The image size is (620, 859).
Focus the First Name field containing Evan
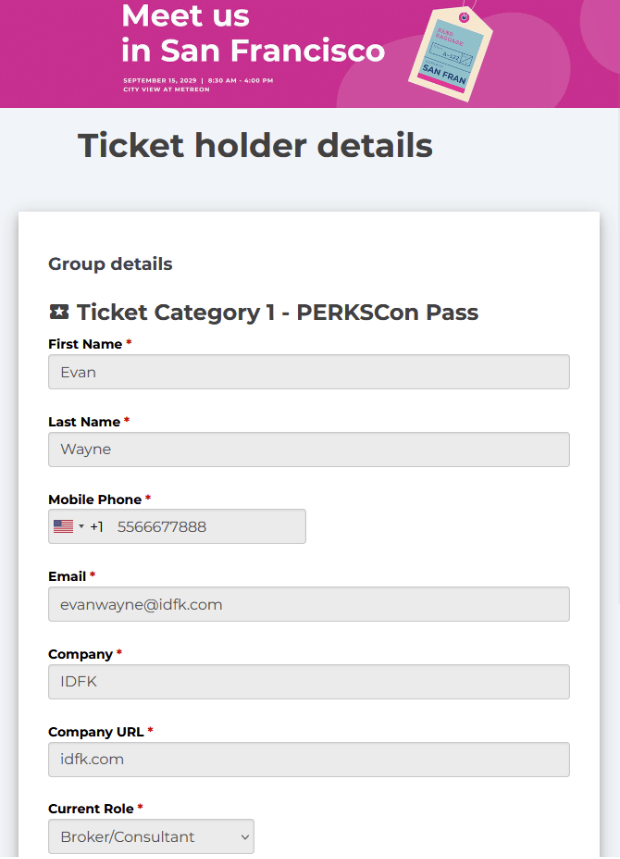coord(309,372)
